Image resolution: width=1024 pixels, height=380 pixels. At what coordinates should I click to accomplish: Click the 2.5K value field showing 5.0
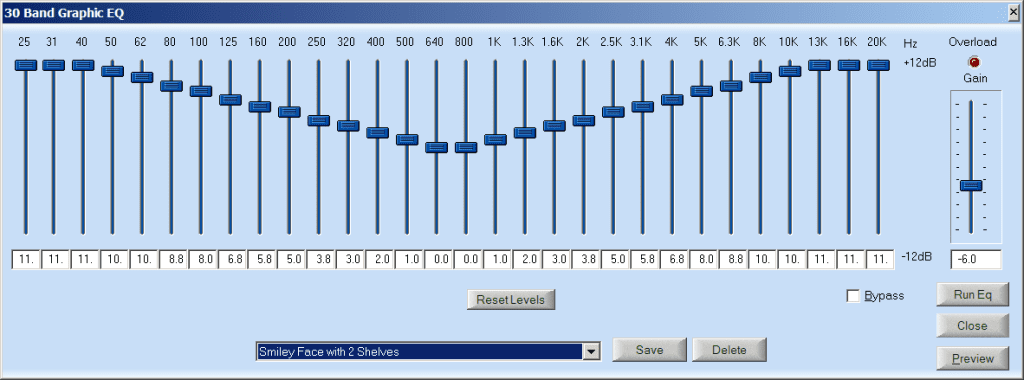coord(615,259)
